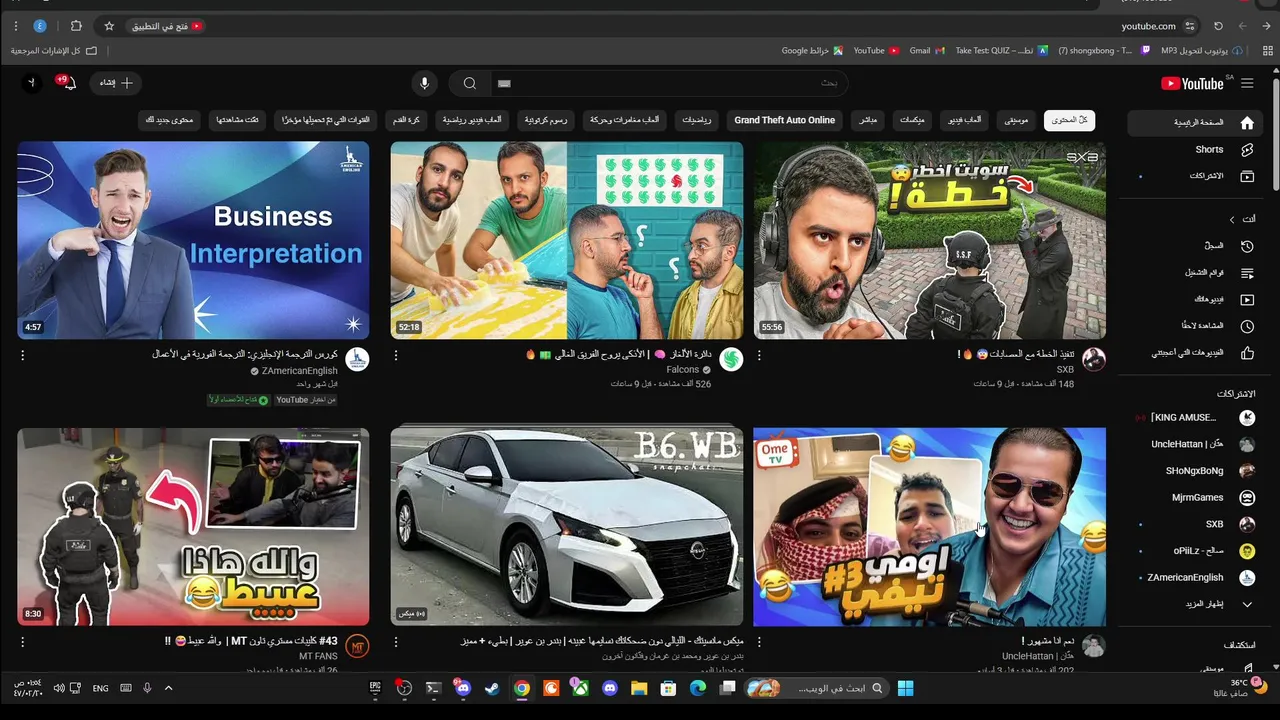Click the search magnifier button
The width and height of the screenshot is (1280, 720).
click(x=469, y=83)
